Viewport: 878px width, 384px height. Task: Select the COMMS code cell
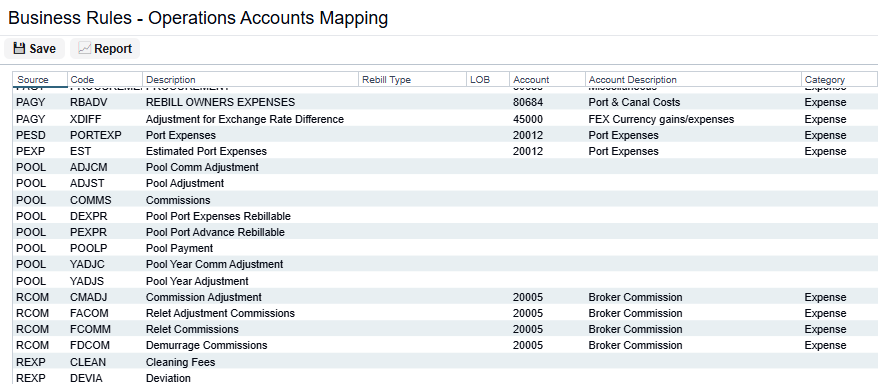(x=91, y=200)
